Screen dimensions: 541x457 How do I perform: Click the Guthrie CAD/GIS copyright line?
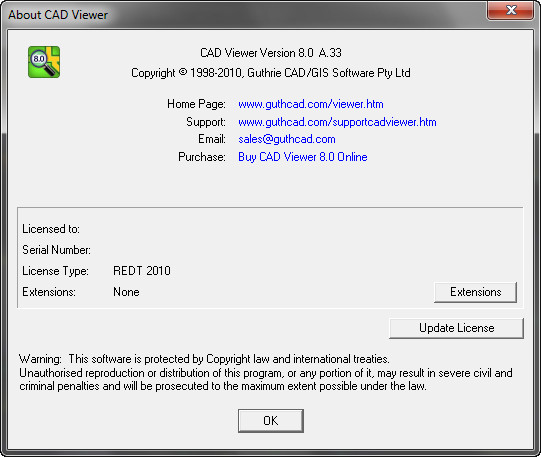tap(270, 73)
